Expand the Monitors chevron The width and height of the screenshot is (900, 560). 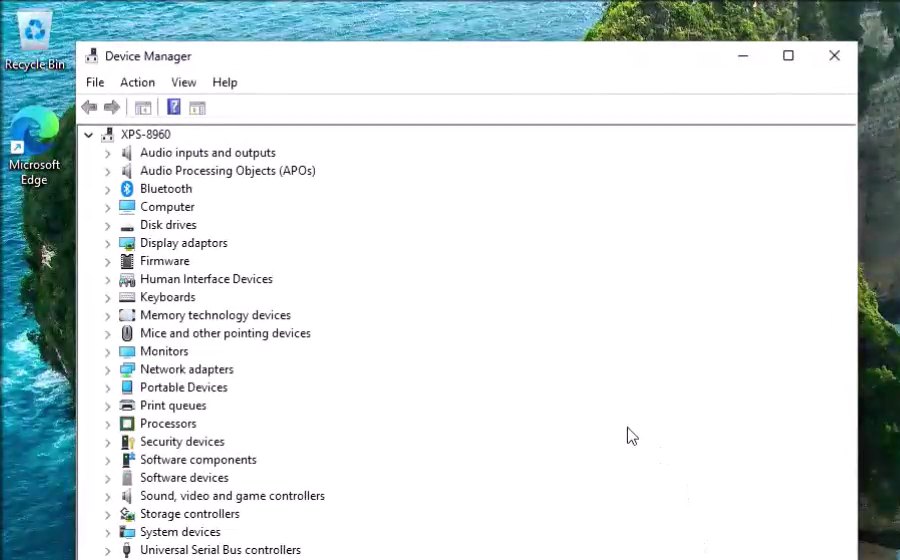[x=107, y=352]
